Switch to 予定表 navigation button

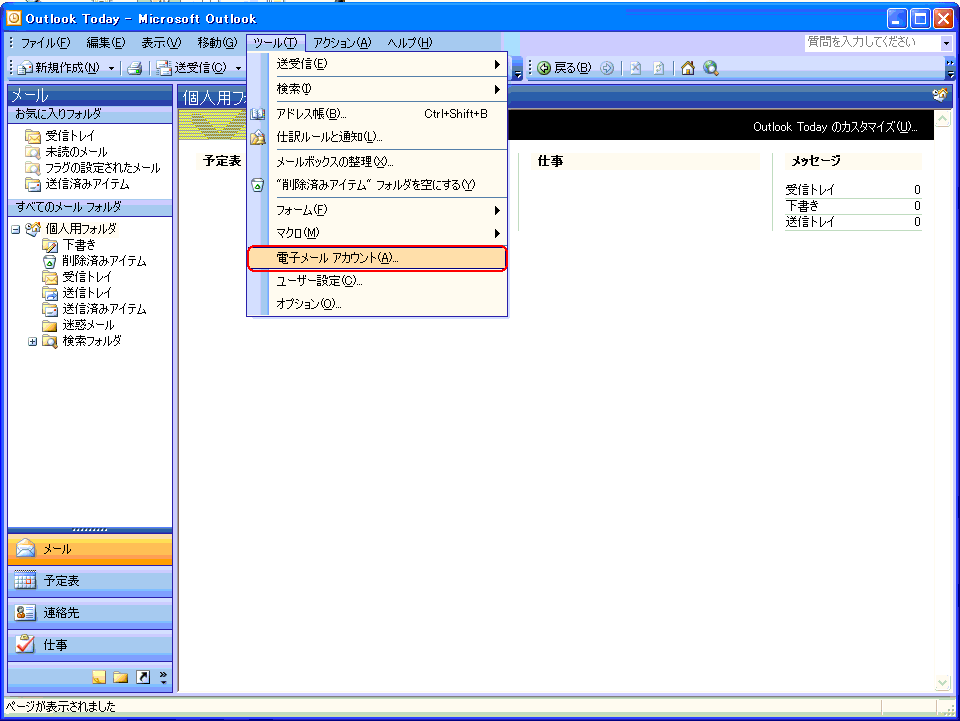click(90, 581)
